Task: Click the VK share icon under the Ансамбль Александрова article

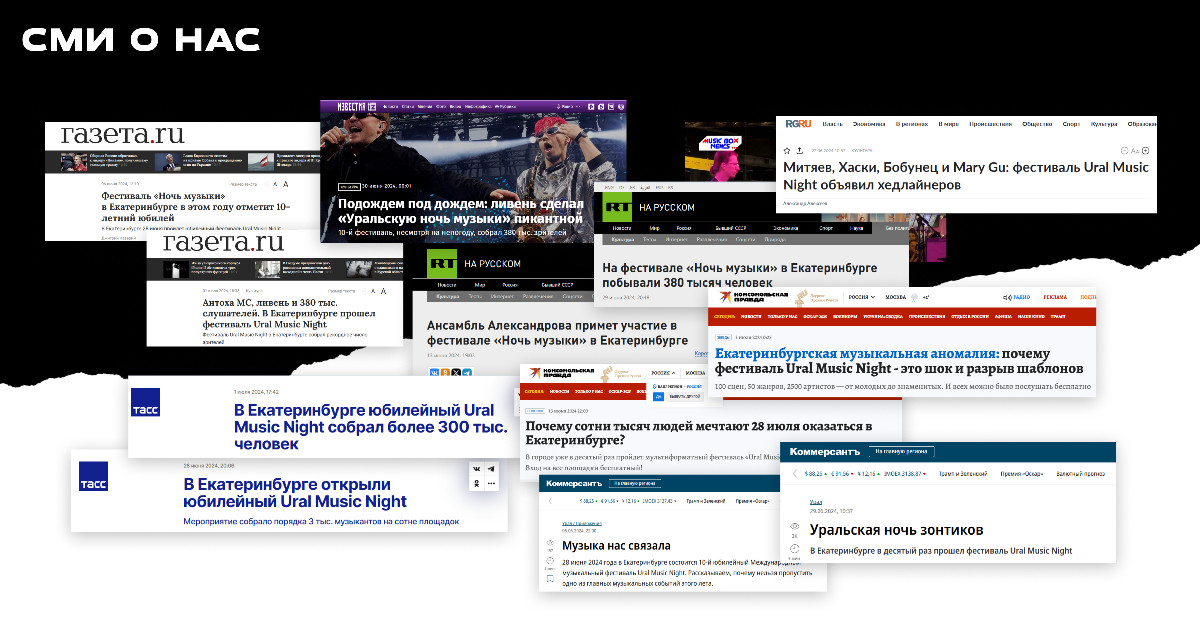Action: click(433, 373)
